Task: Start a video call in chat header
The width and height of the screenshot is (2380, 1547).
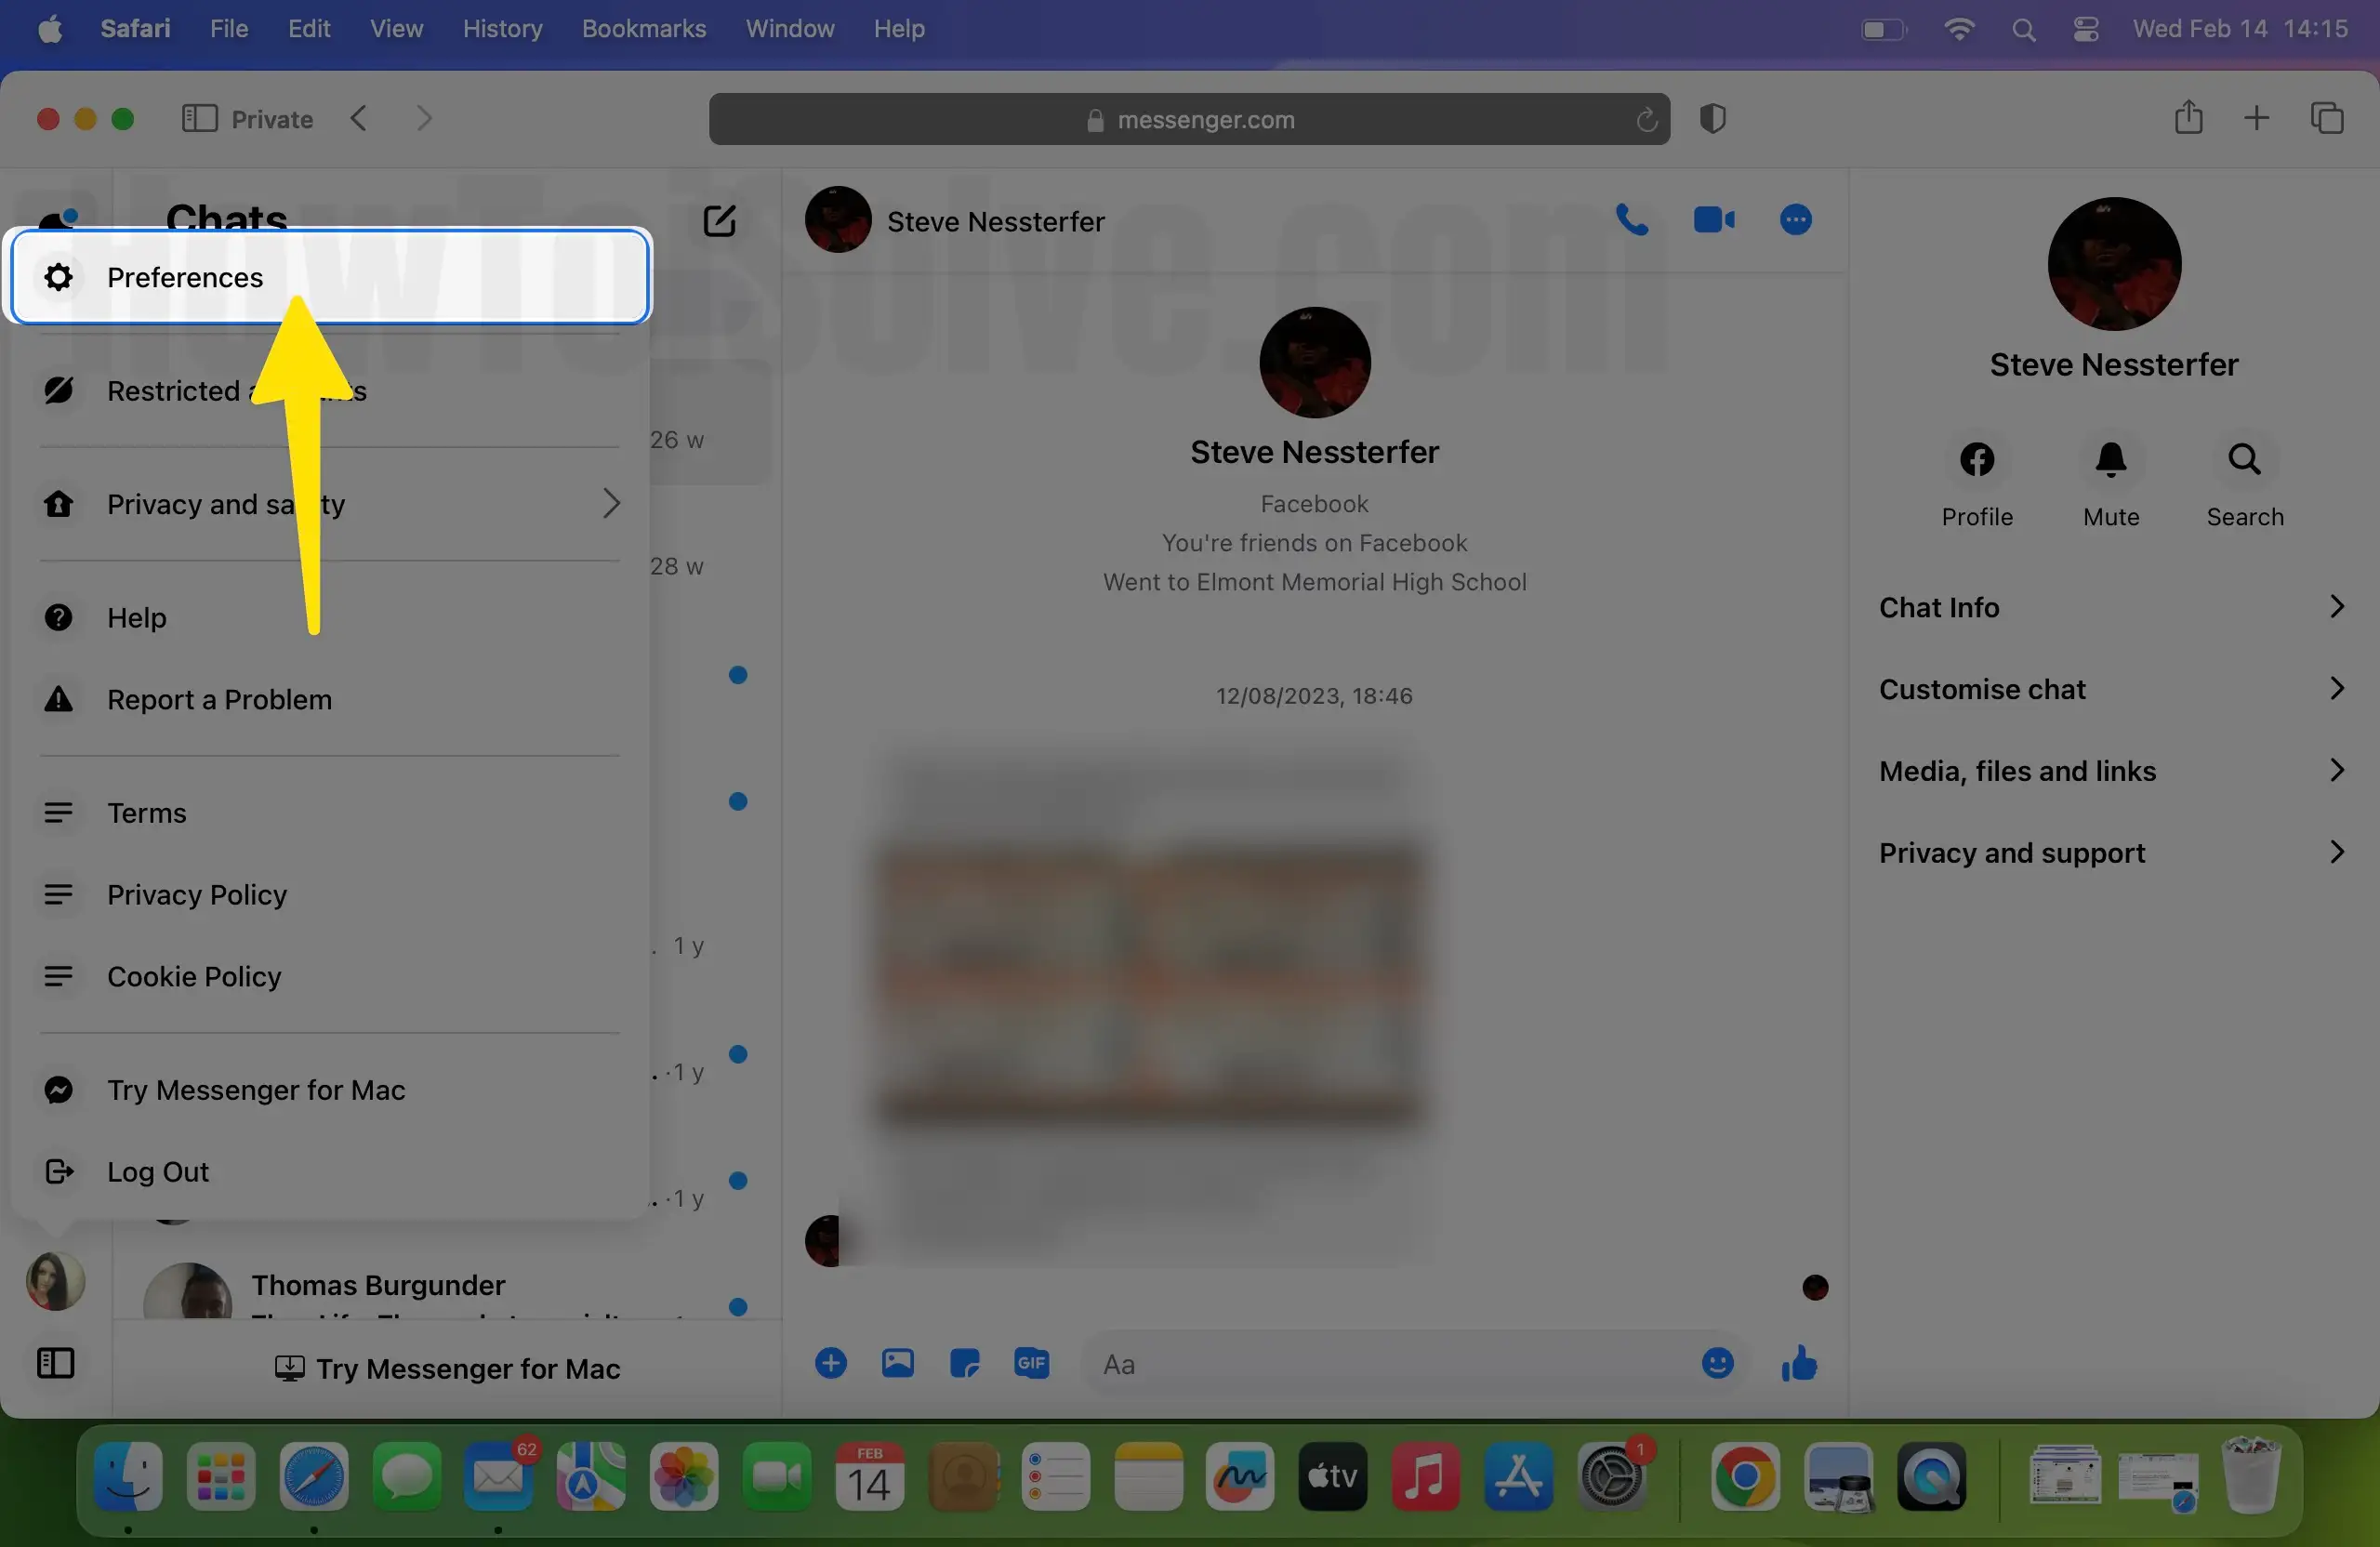Action: [x=1713, y=220]
